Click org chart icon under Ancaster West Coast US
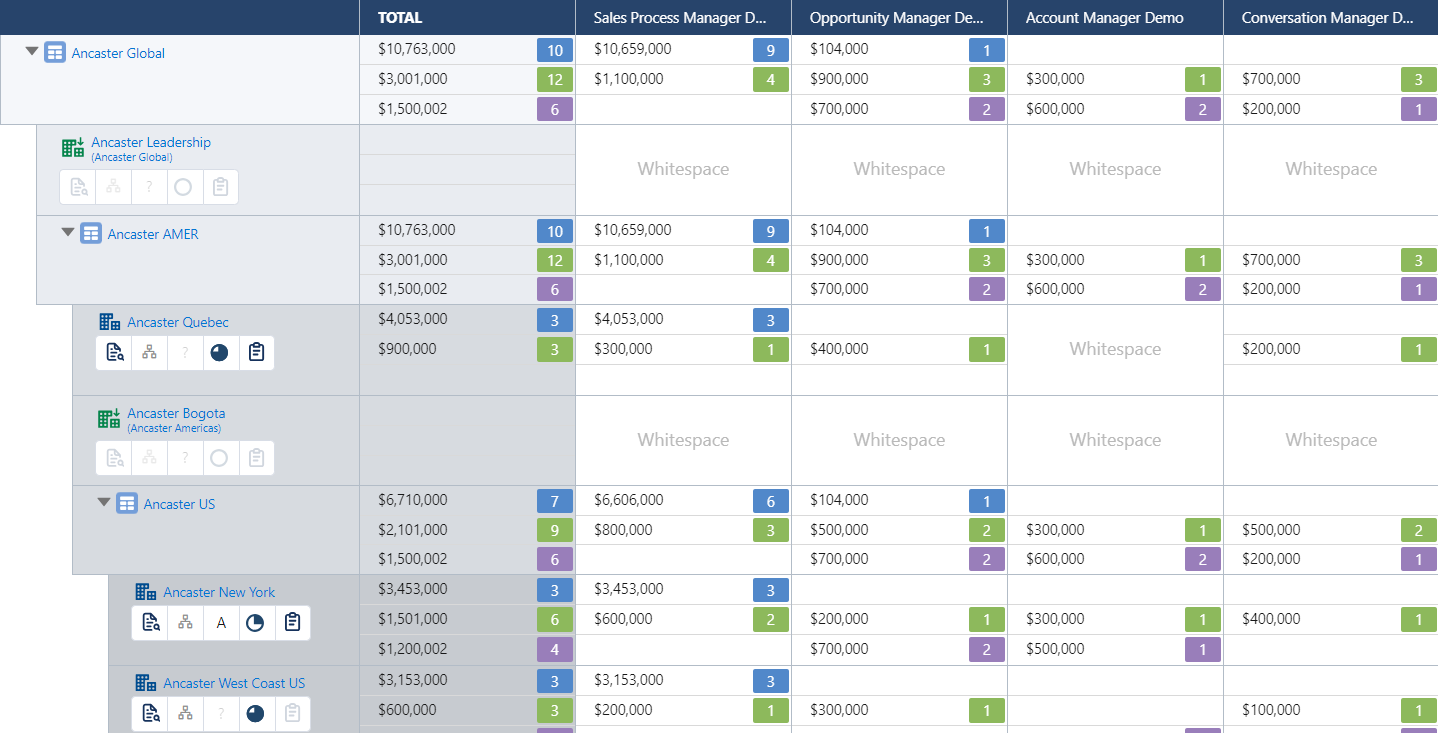 185,713
